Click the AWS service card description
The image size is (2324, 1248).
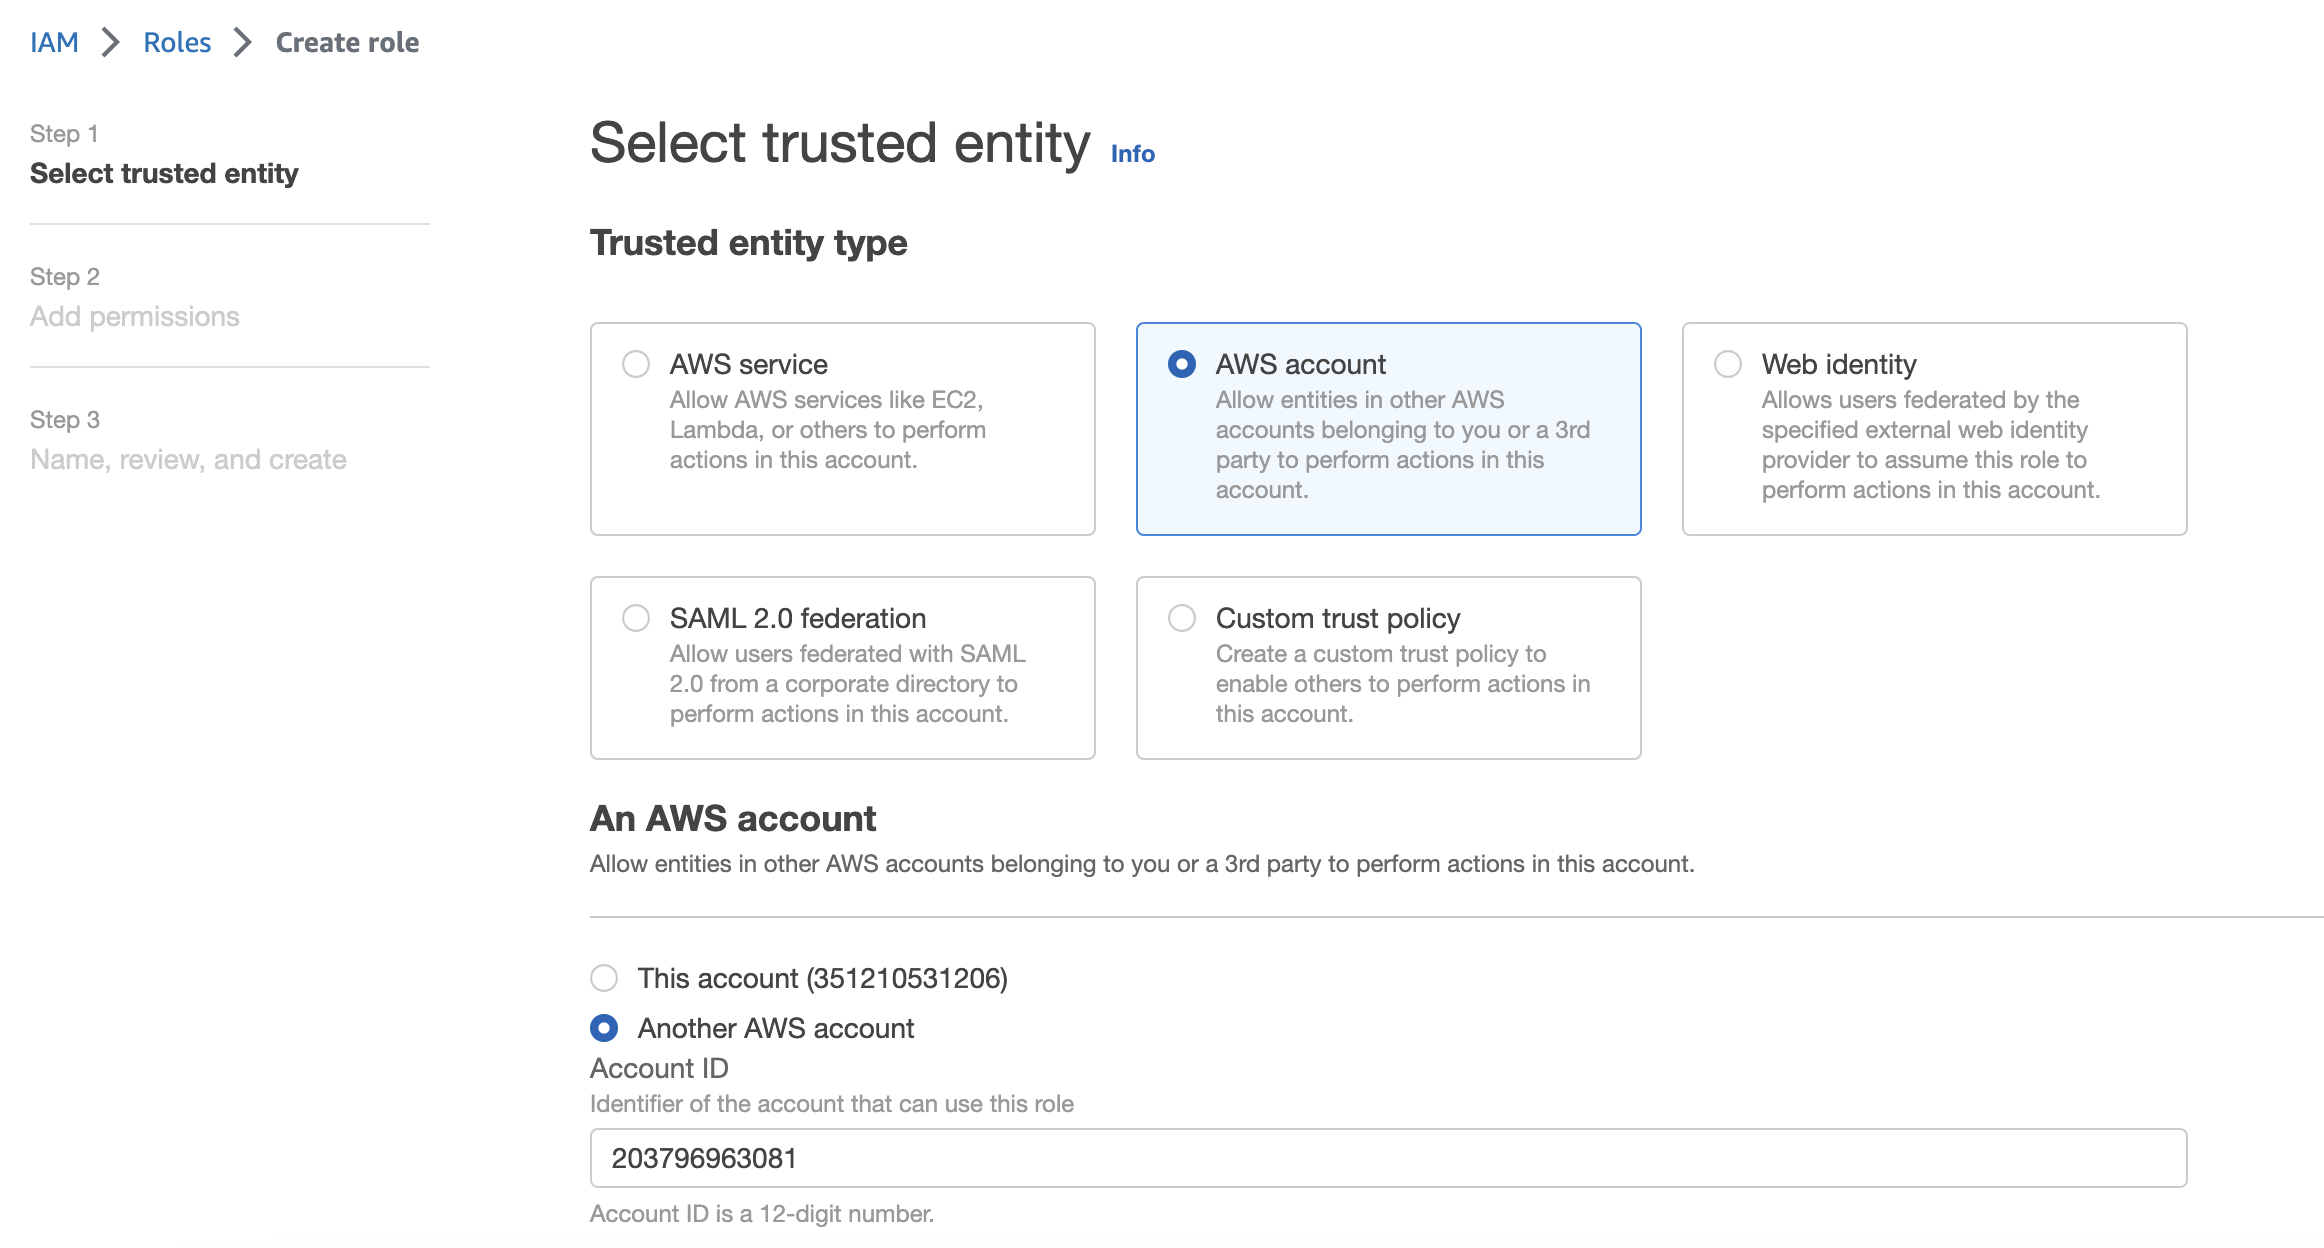click(x=828, y=430)
